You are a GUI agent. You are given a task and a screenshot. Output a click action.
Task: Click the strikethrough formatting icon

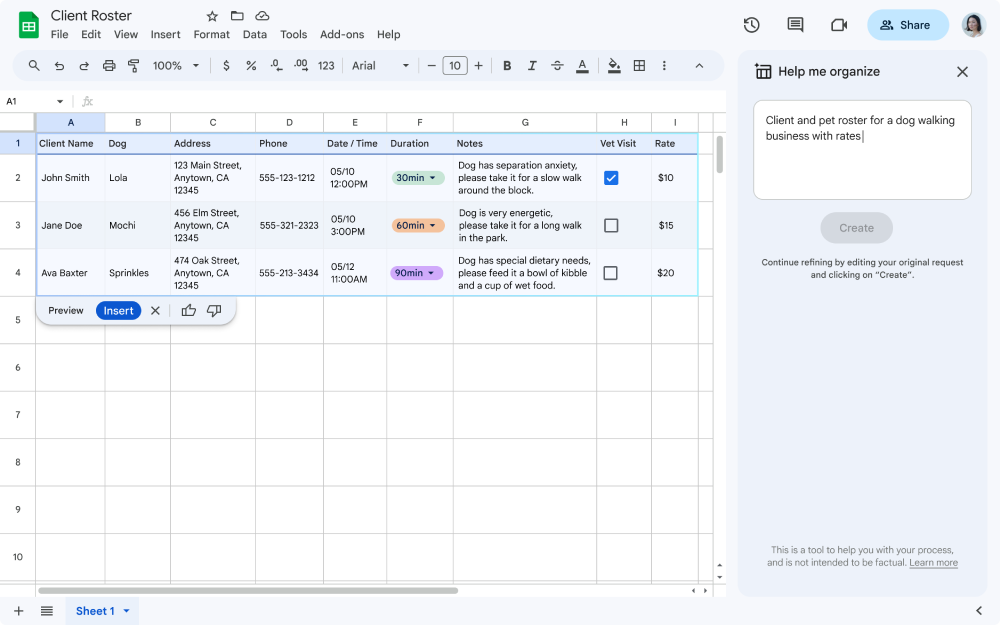point(557,66)
